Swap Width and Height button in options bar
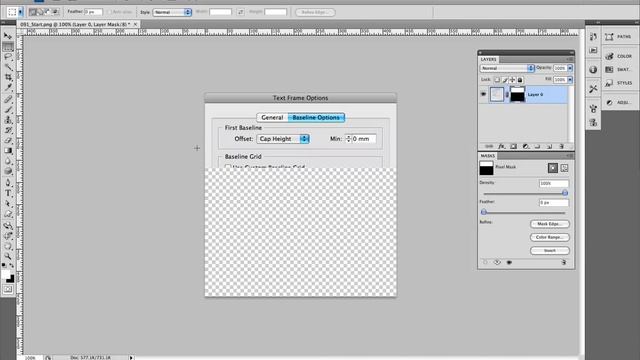This screenshot has height=360, width=640. click(240, 12)
